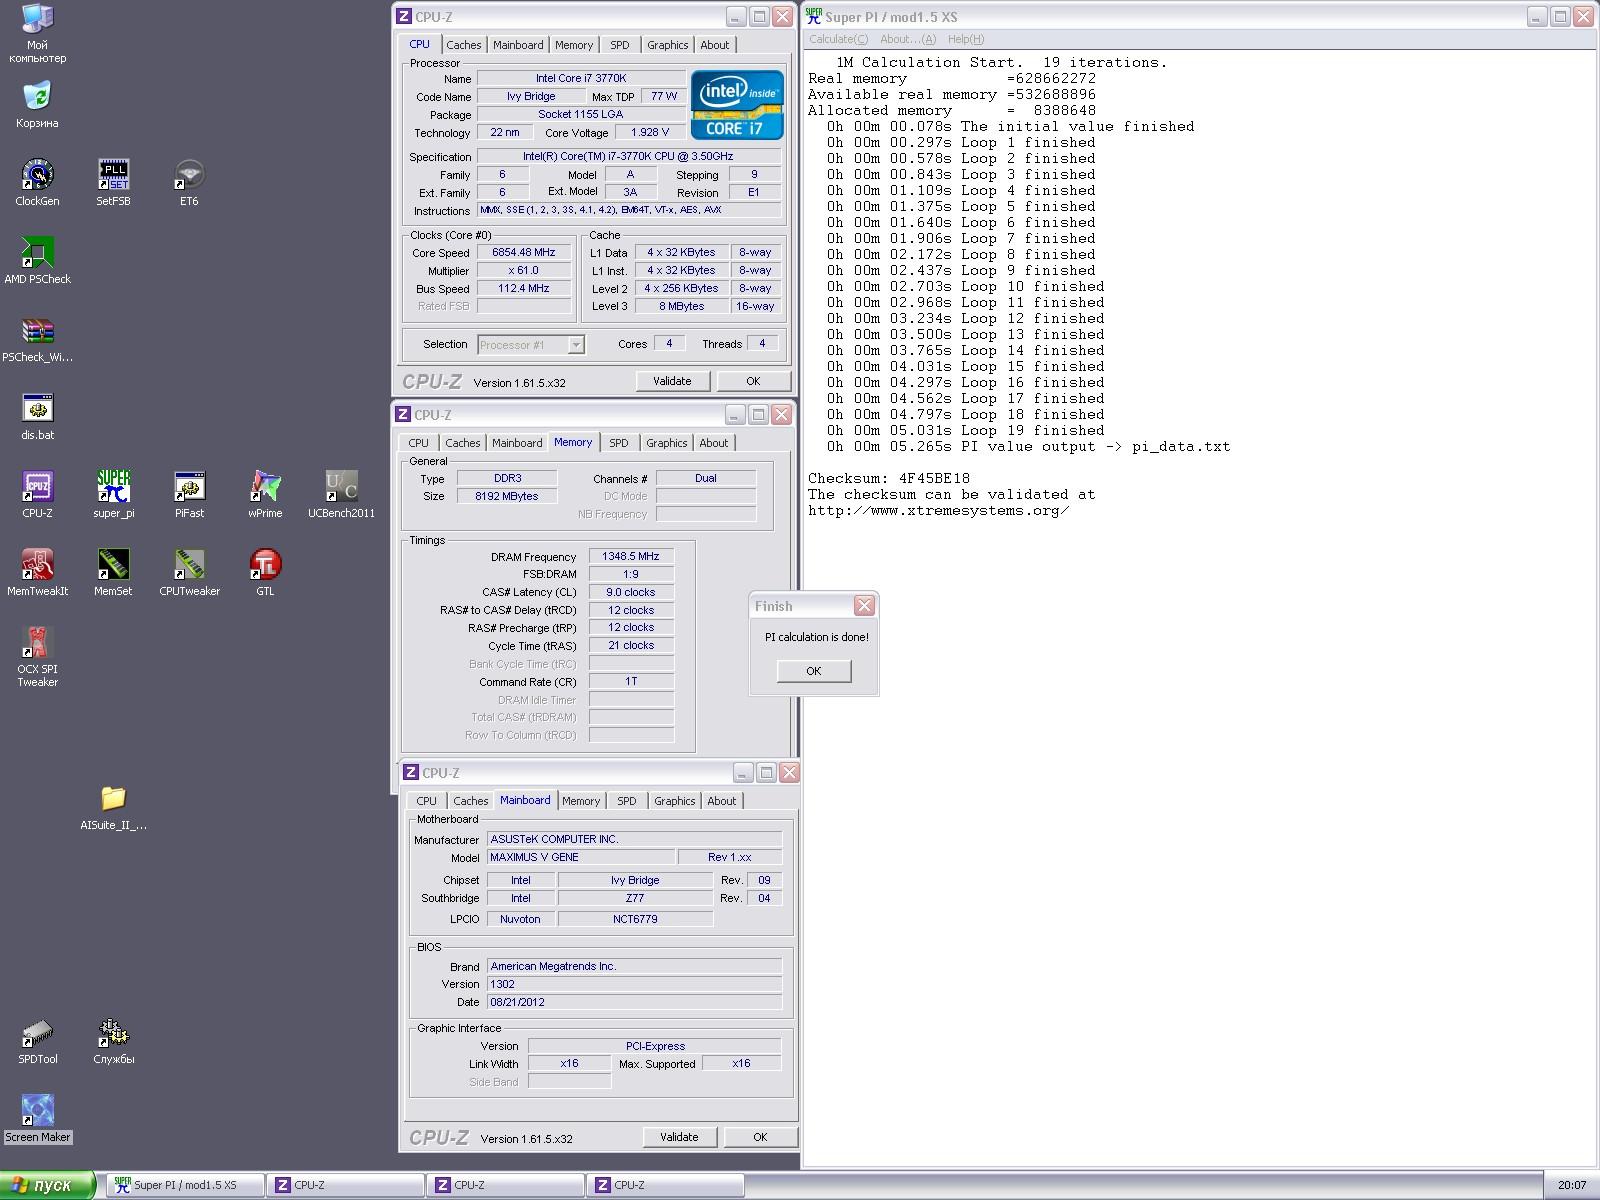Click xtremesystems.org URL text
The height and width of the screenshot is (1200, 1600).
tap(938, 510)
